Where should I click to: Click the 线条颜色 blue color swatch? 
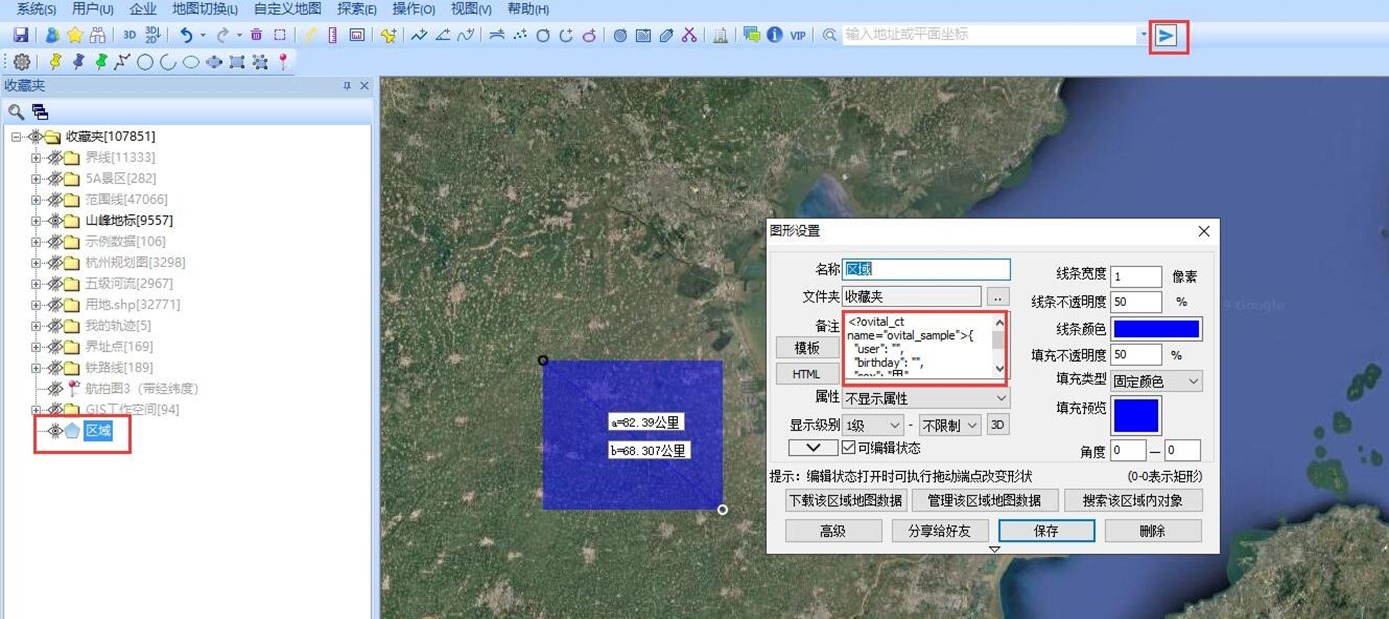tap(1156, 329)
